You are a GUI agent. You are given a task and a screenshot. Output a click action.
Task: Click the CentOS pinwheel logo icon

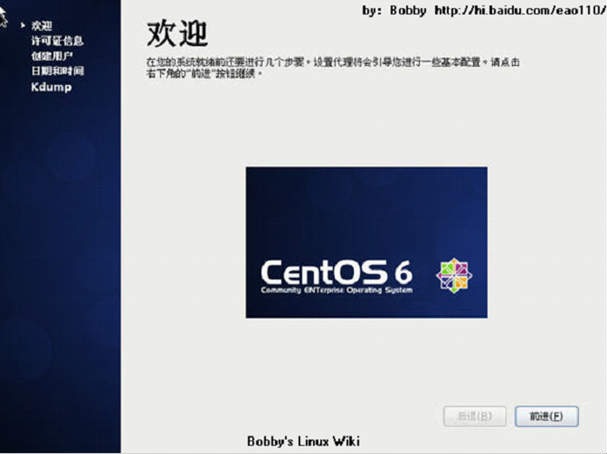pos(454,276)
